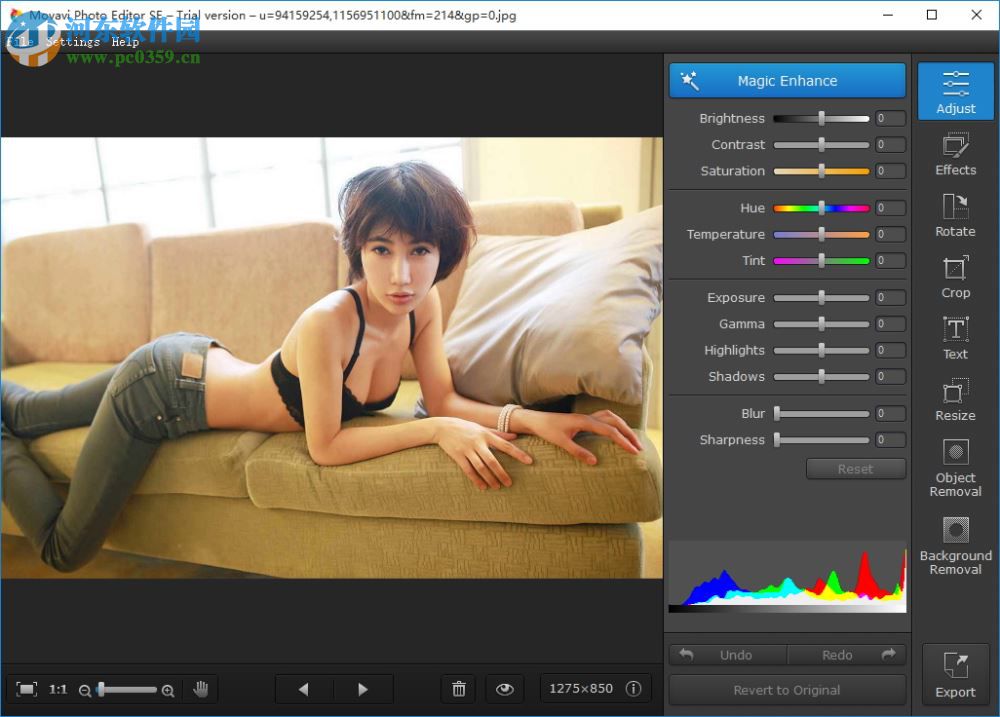Viewport: 1000px width, 717px height.
Task: Click the next image arrow
Action: (x=362, y=689)
